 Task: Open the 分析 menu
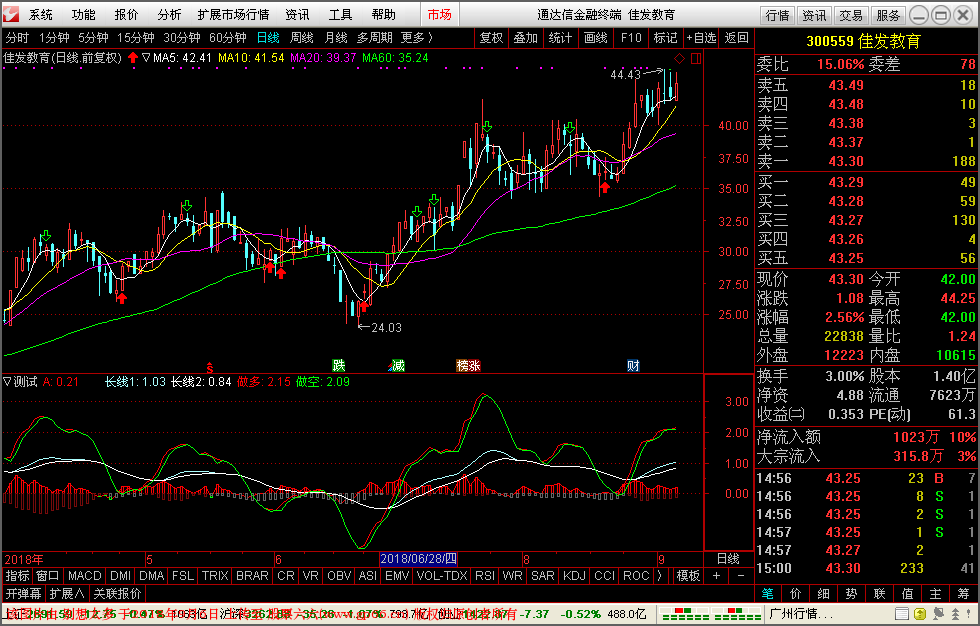tap(169, 14)
